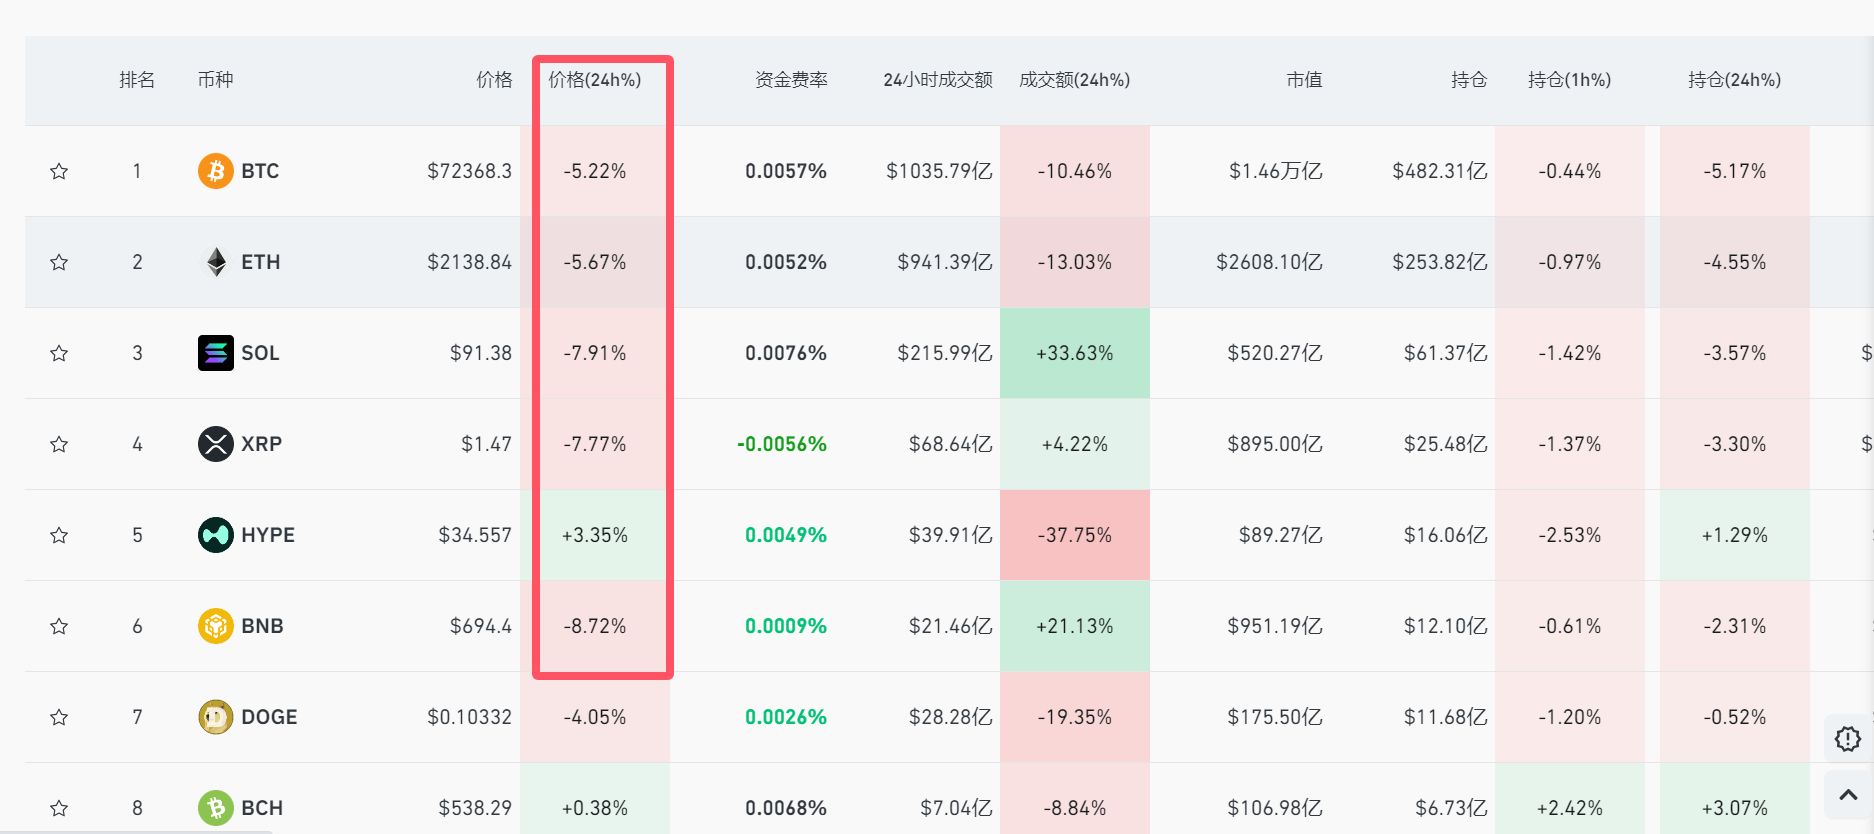Click the Dogecoin icon
Screen dimensions: 1874x834
[x=215, y=717]
